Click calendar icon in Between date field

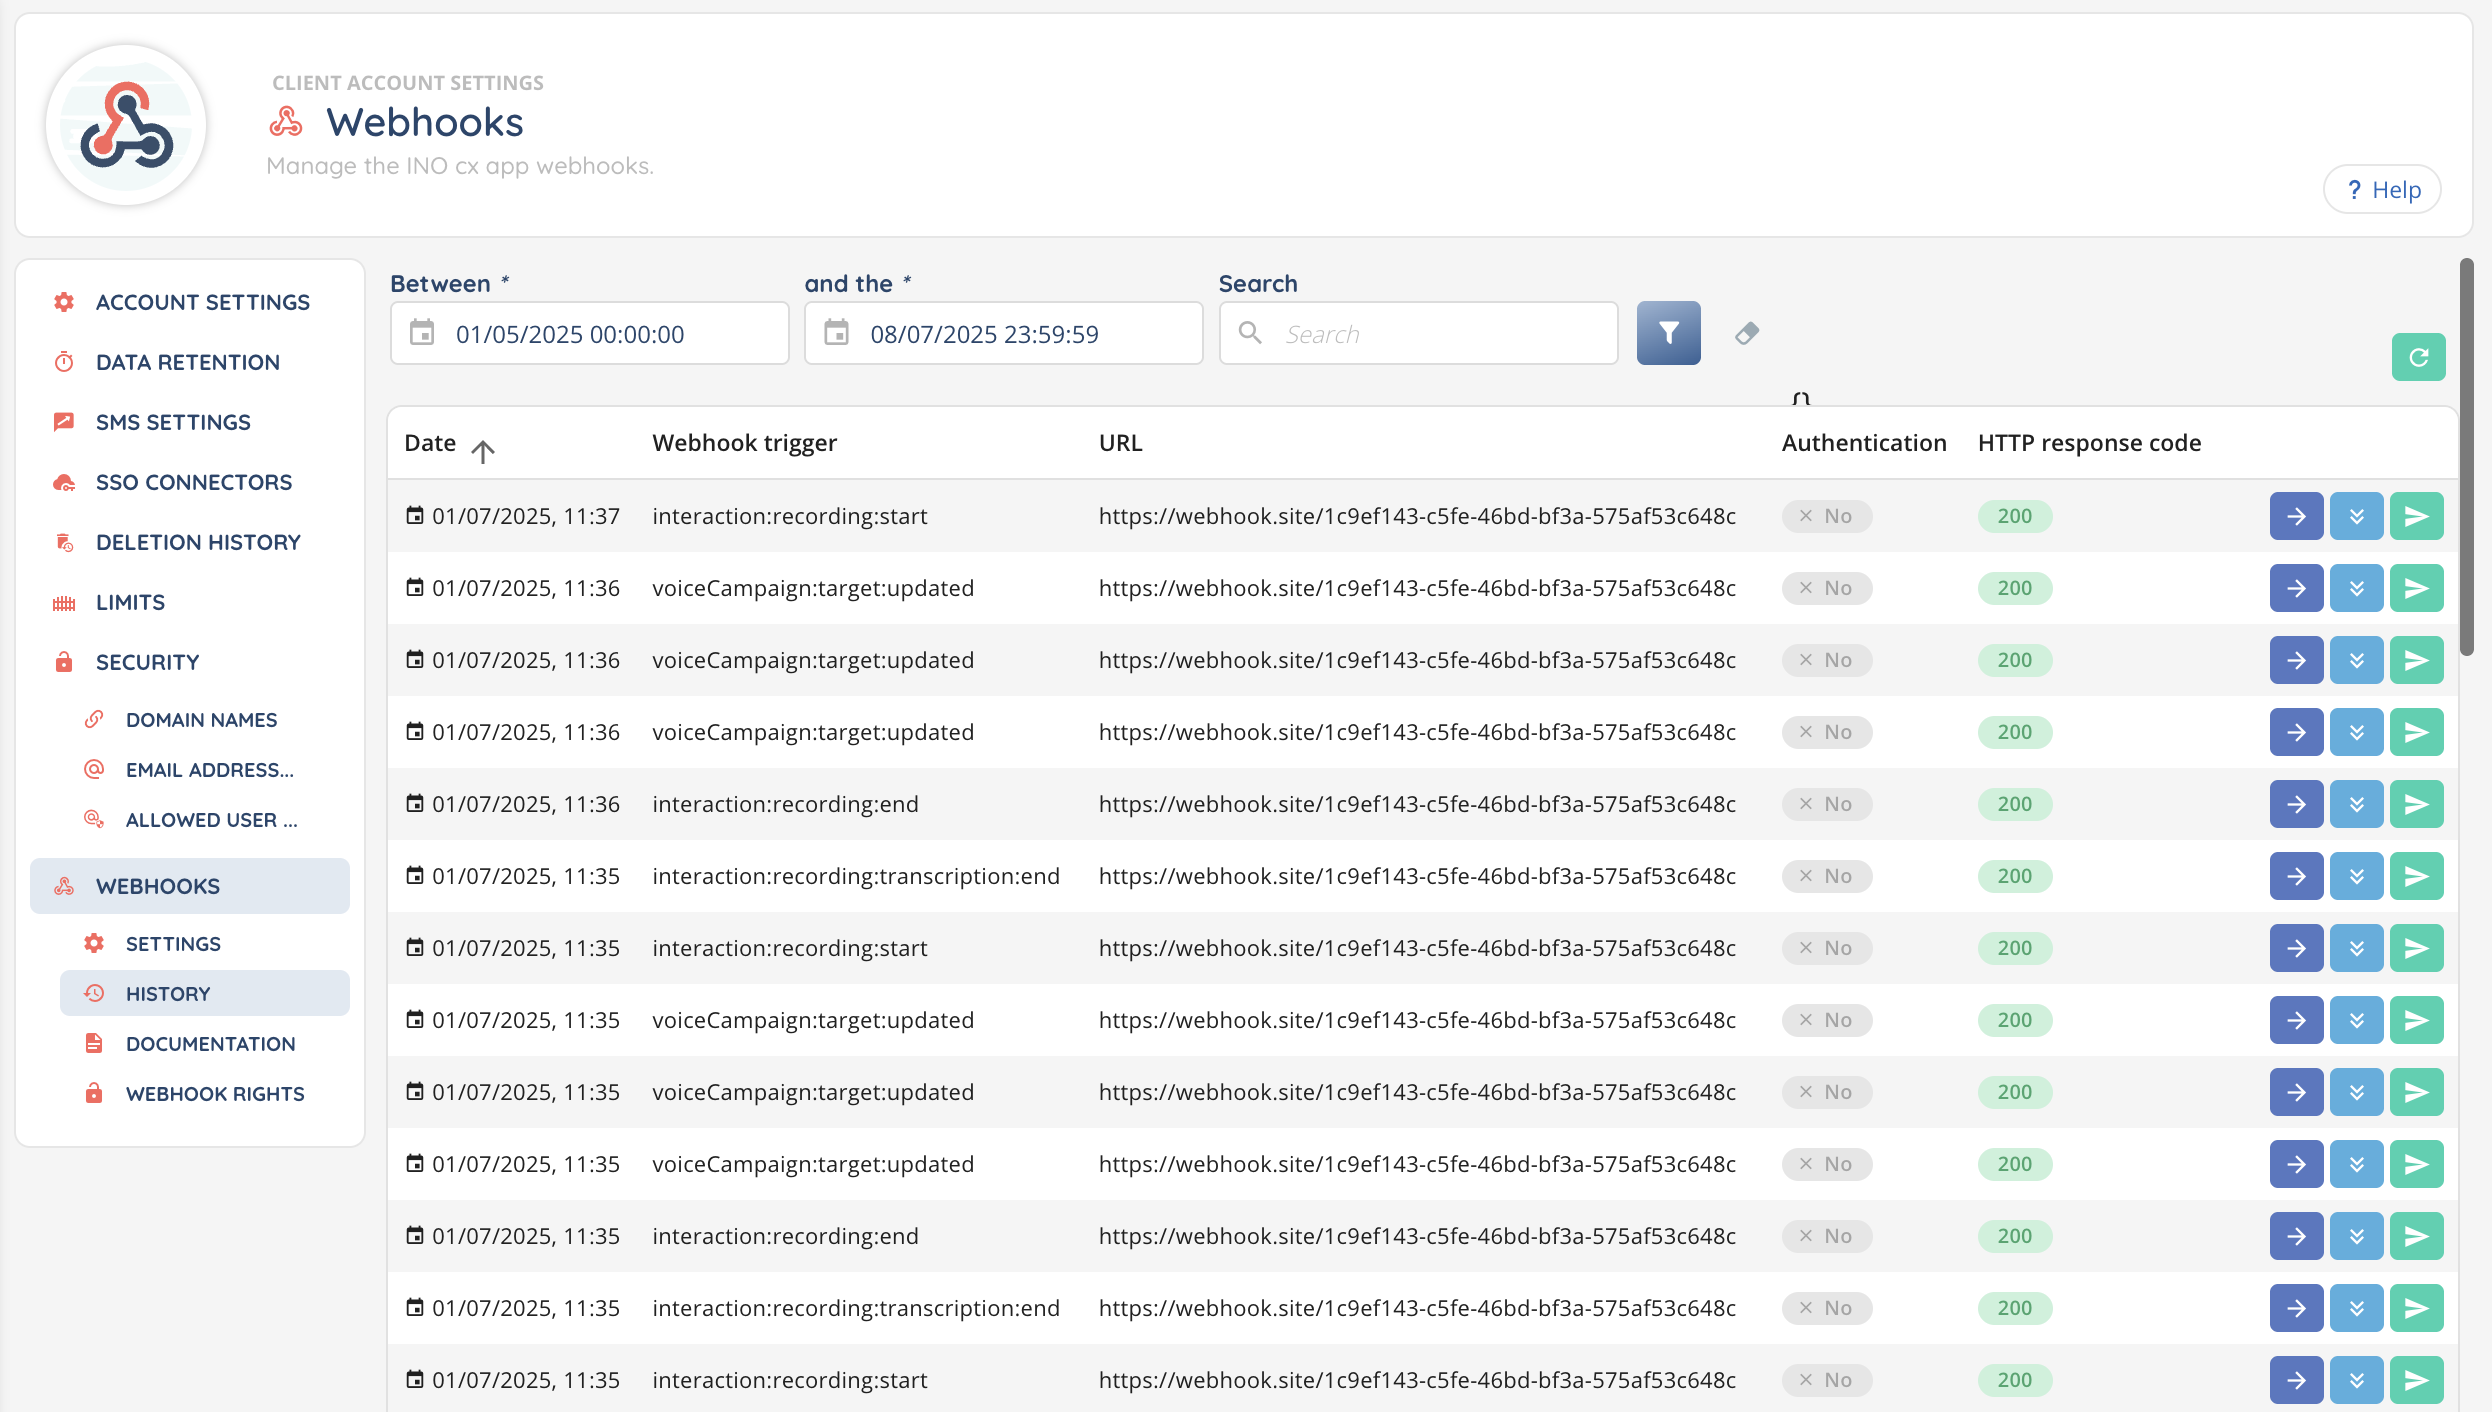[423, 333]
